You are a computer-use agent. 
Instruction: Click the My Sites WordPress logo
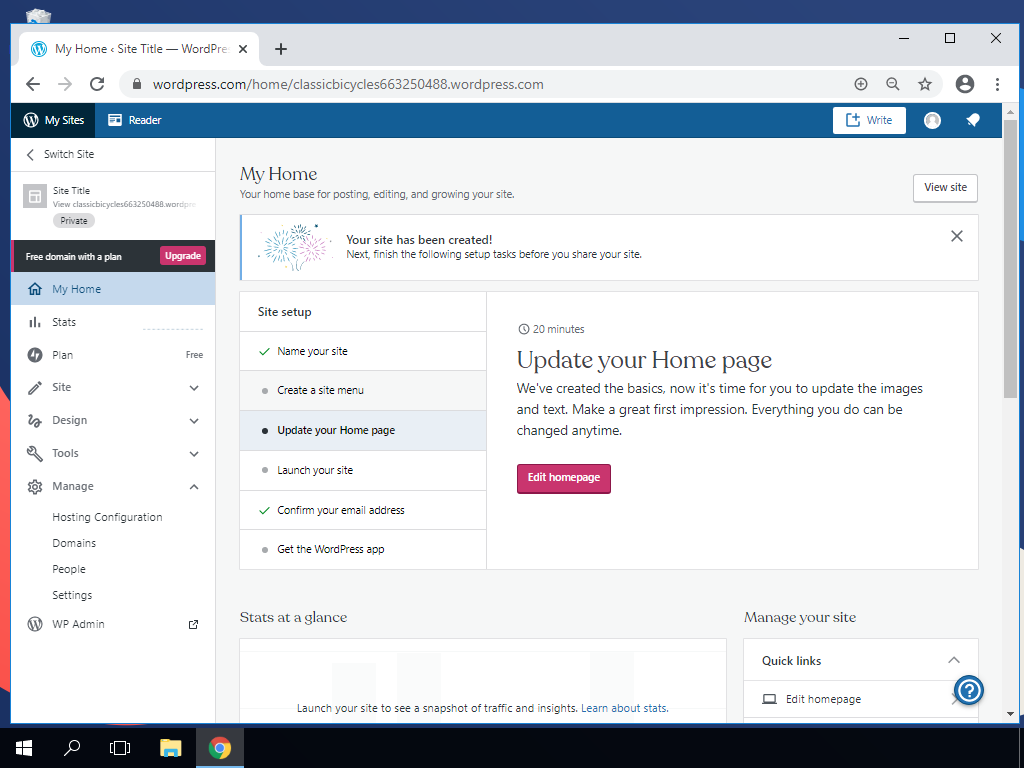[31, 120]
